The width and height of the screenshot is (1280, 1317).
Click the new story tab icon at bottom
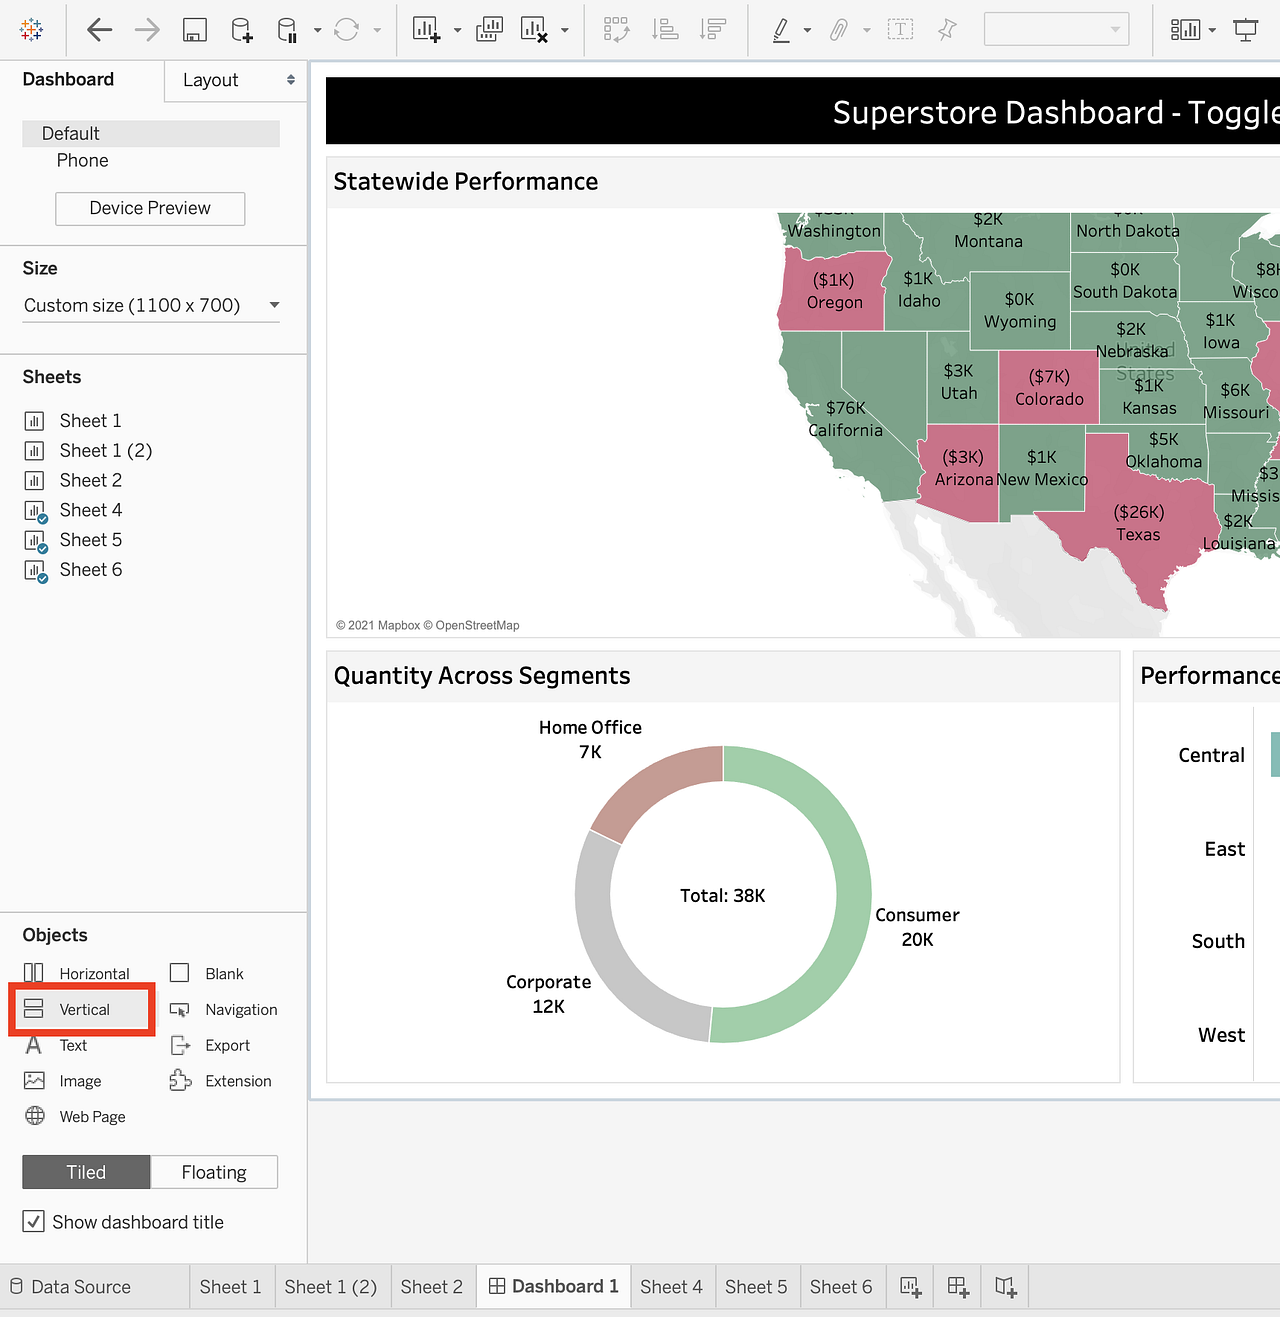[1006, 1287]
